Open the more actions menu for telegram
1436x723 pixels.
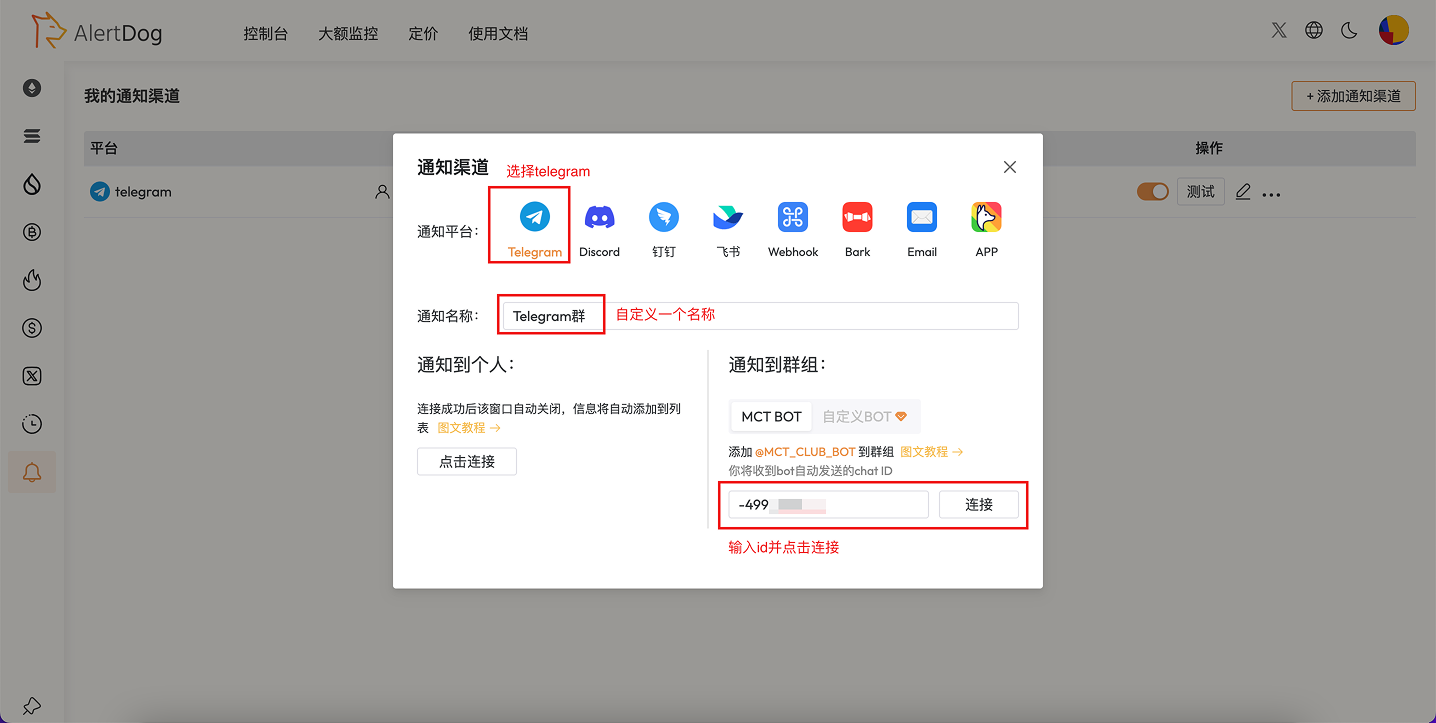point(1270,191)
